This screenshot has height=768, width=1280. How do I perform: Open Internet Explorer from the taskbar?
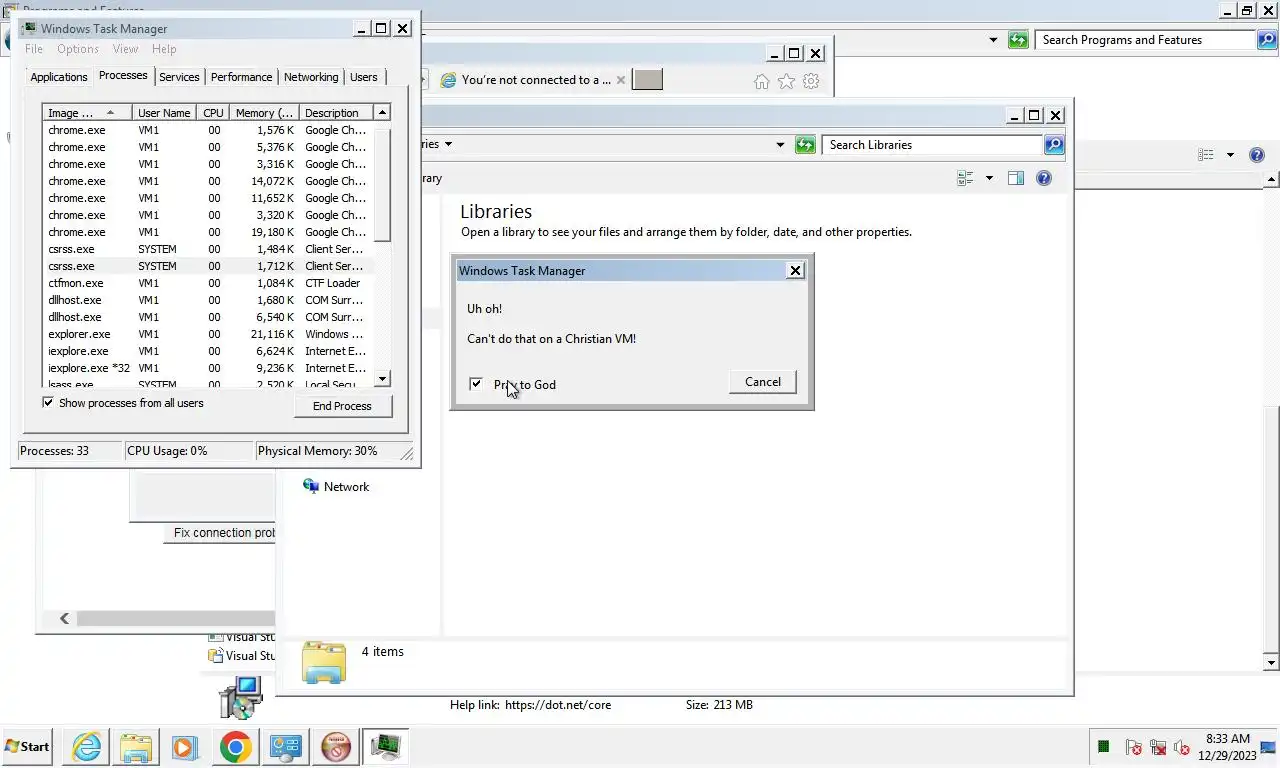click(87, 747)
